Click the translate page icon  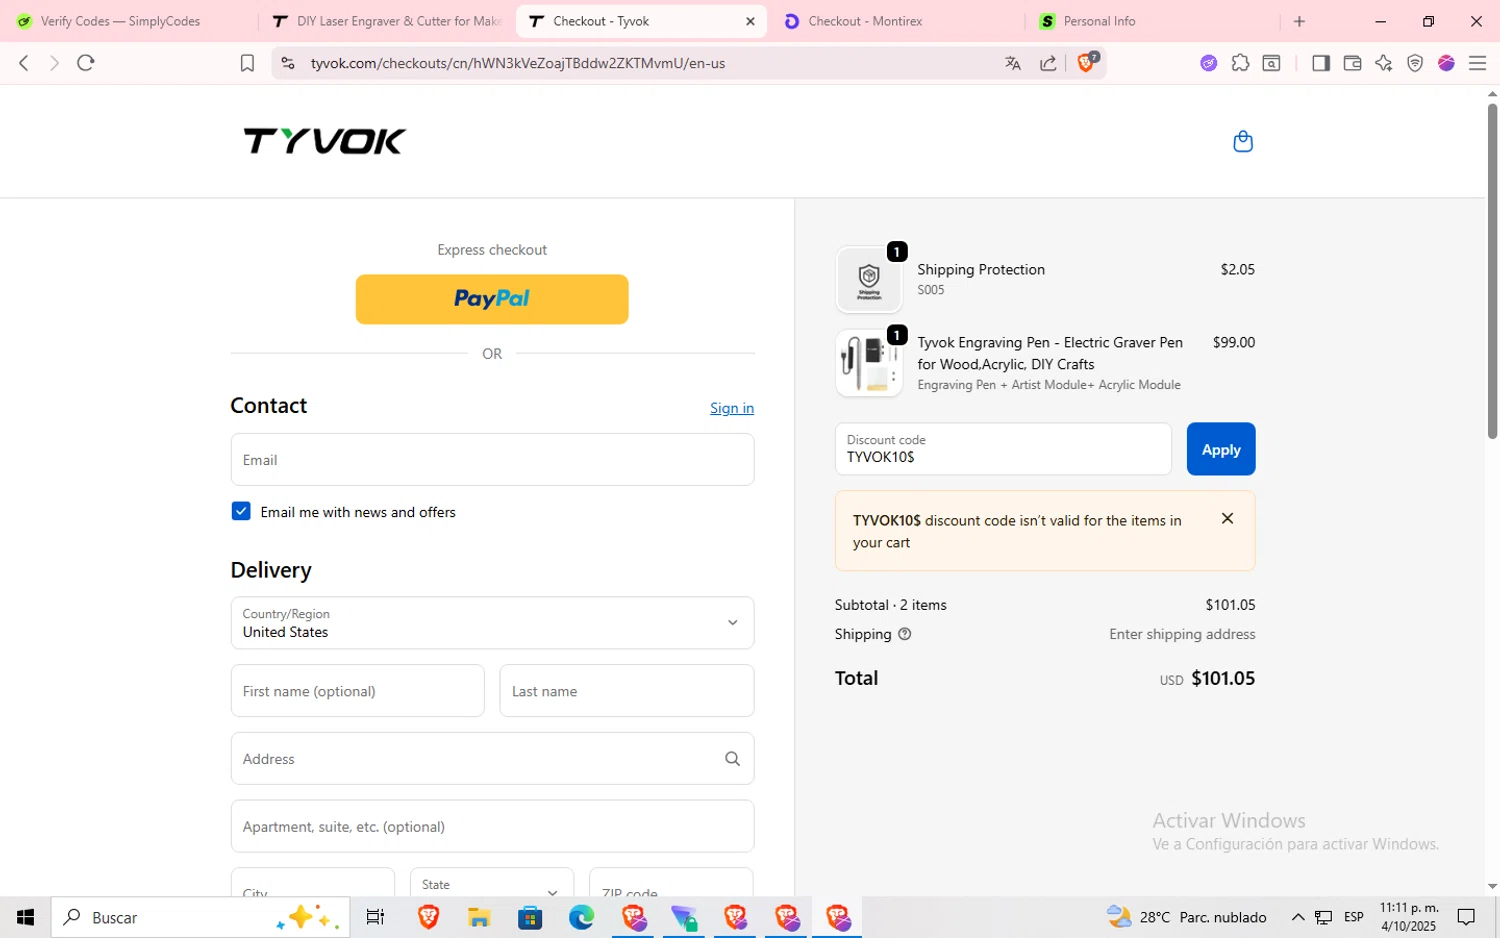(1013, 63)
